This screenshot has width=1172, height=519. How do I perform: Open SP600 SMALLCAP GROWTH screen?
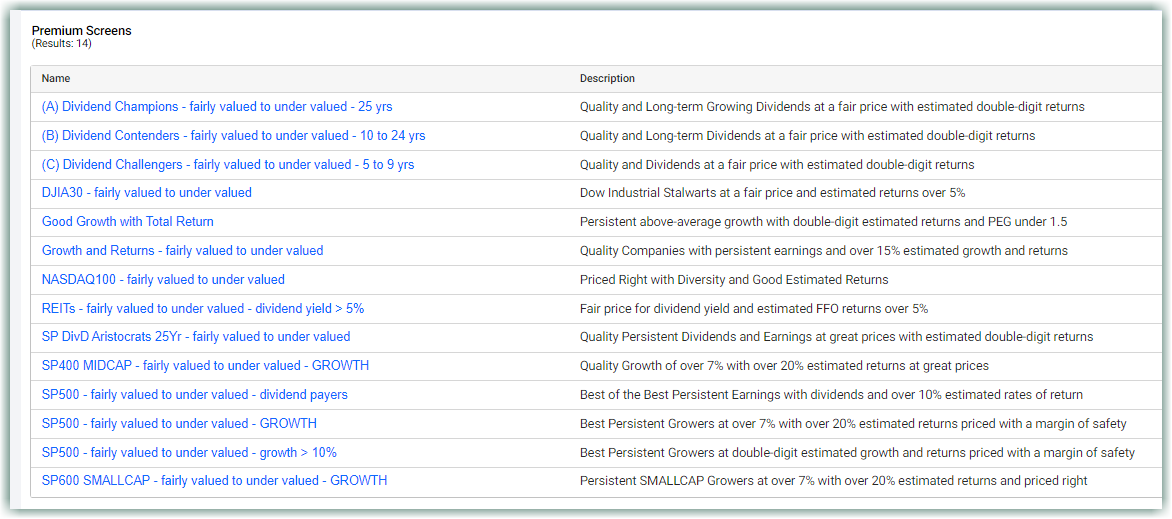coord(215,481)
